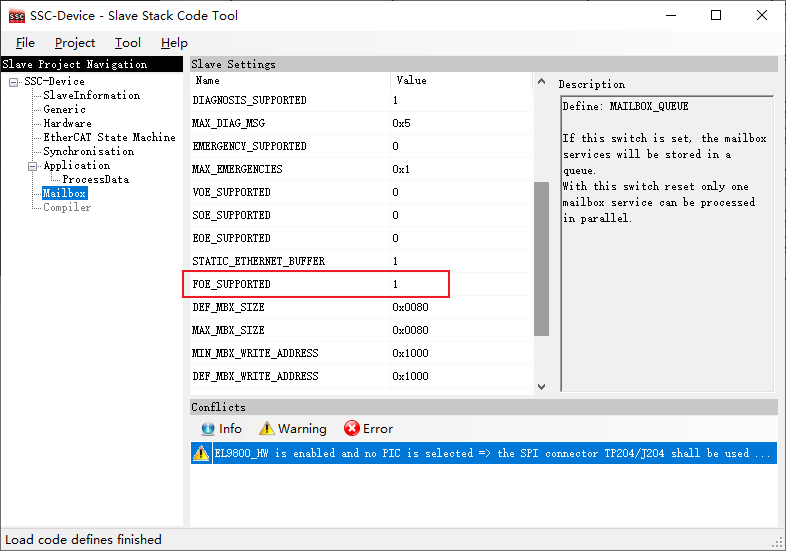This screenshot has width=786, height=551.
Task: Toggle the Warning conflicts filter
Action: [293, 429]
